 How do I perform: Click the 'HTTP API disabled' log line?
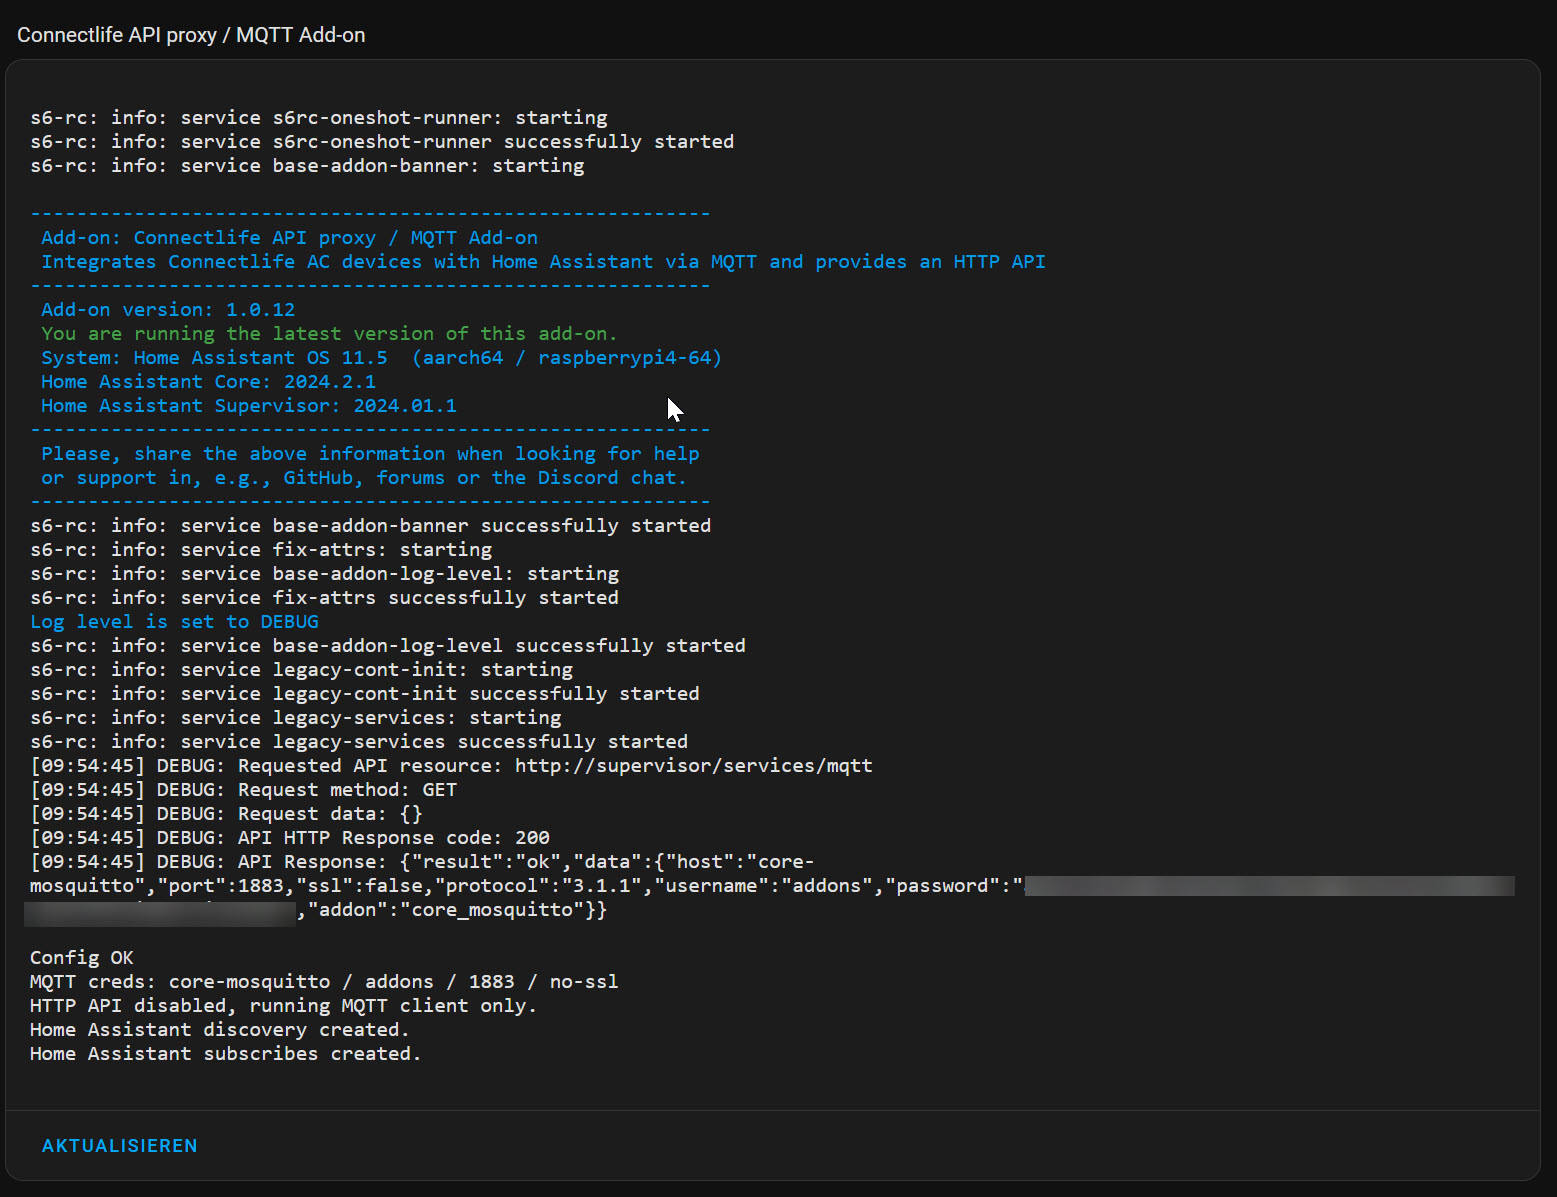283,1006
